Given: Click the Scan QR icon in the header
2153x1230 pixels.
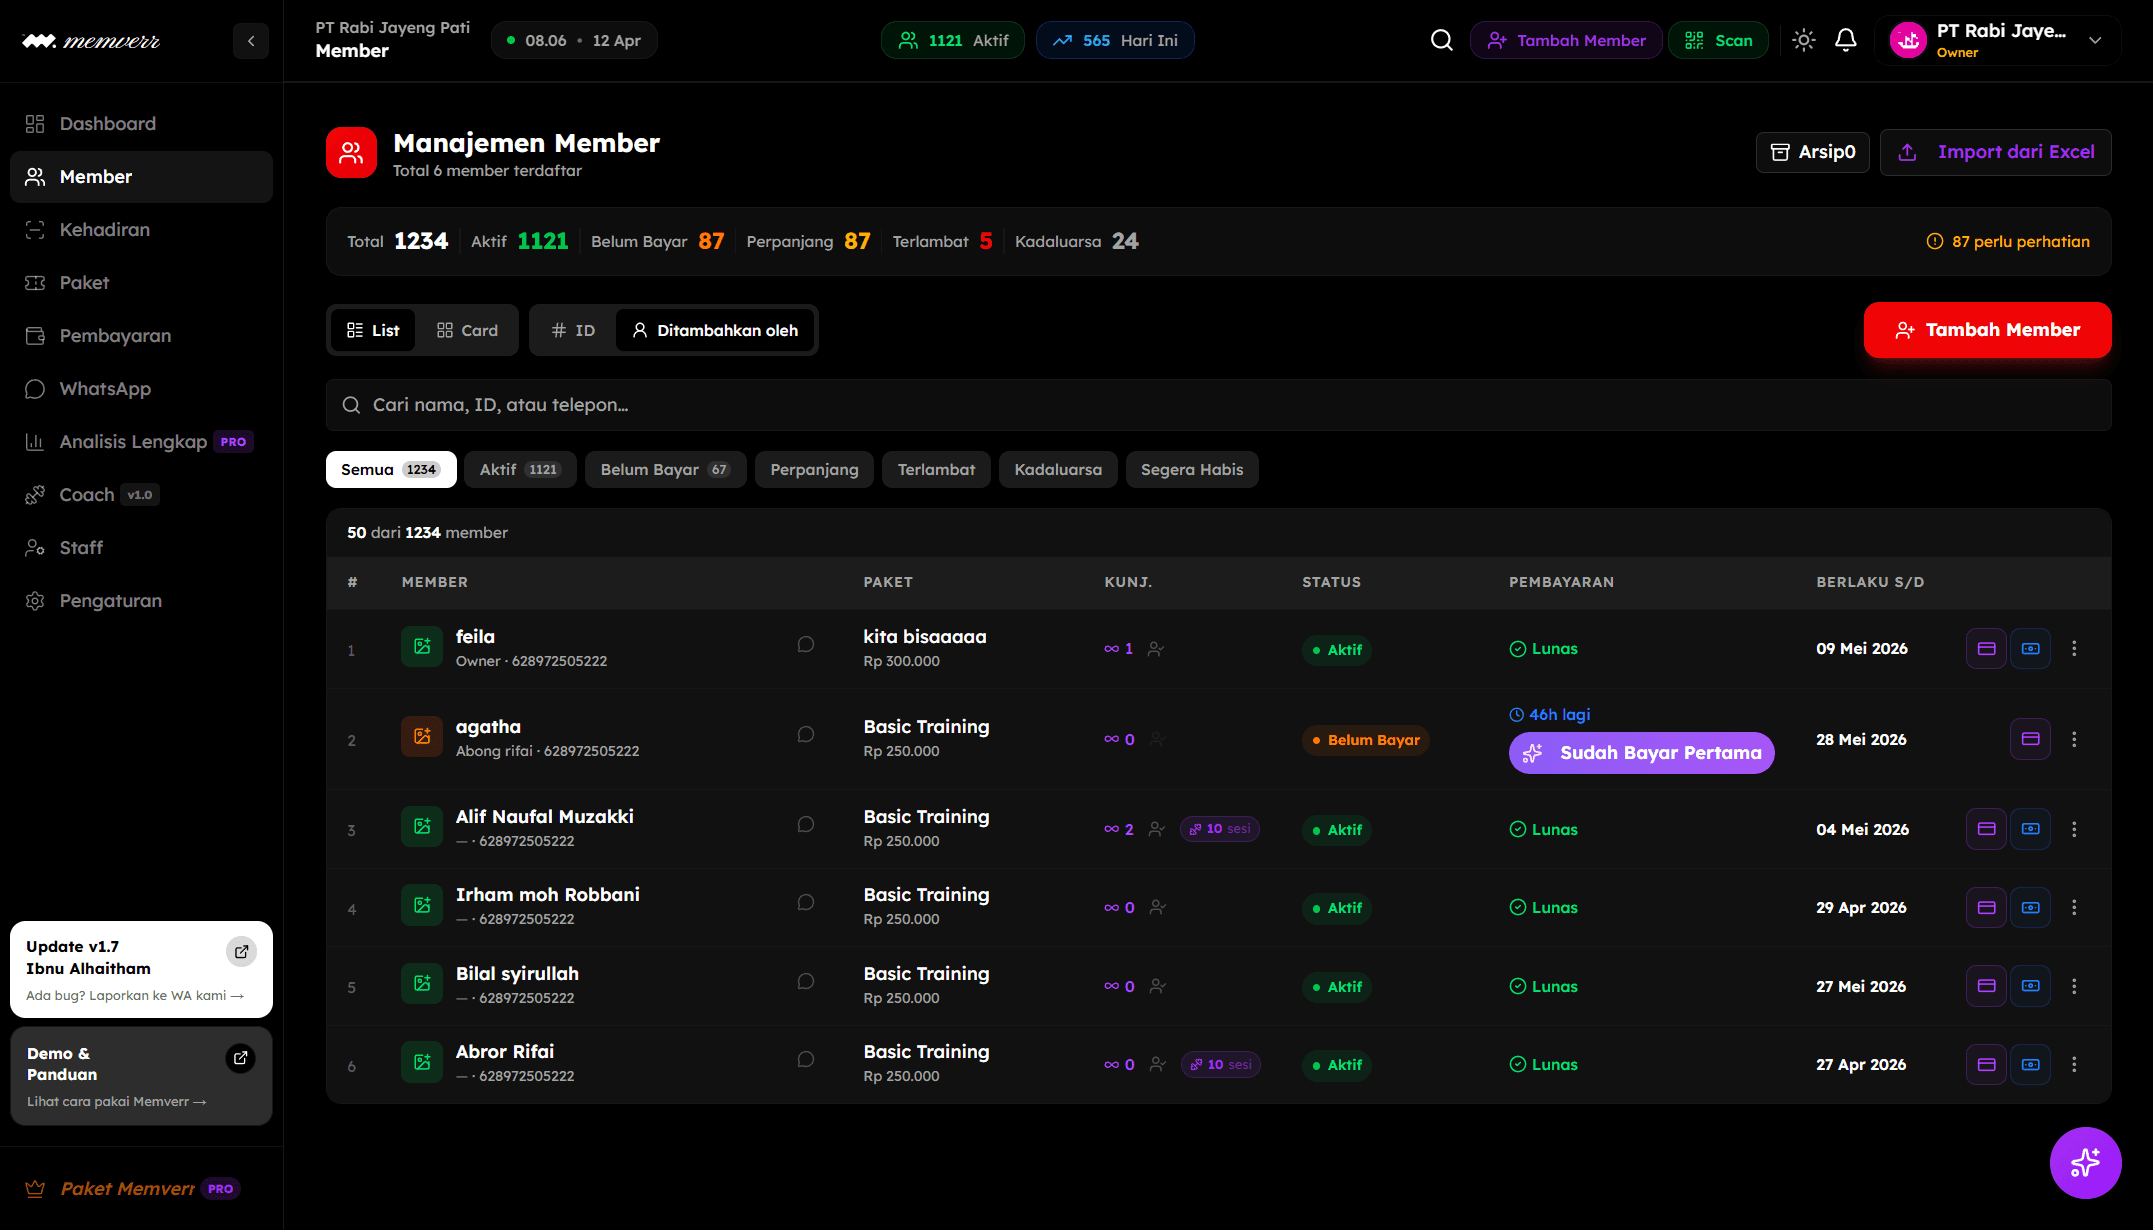Looking at the screenshot, I should coord(1693,40).
